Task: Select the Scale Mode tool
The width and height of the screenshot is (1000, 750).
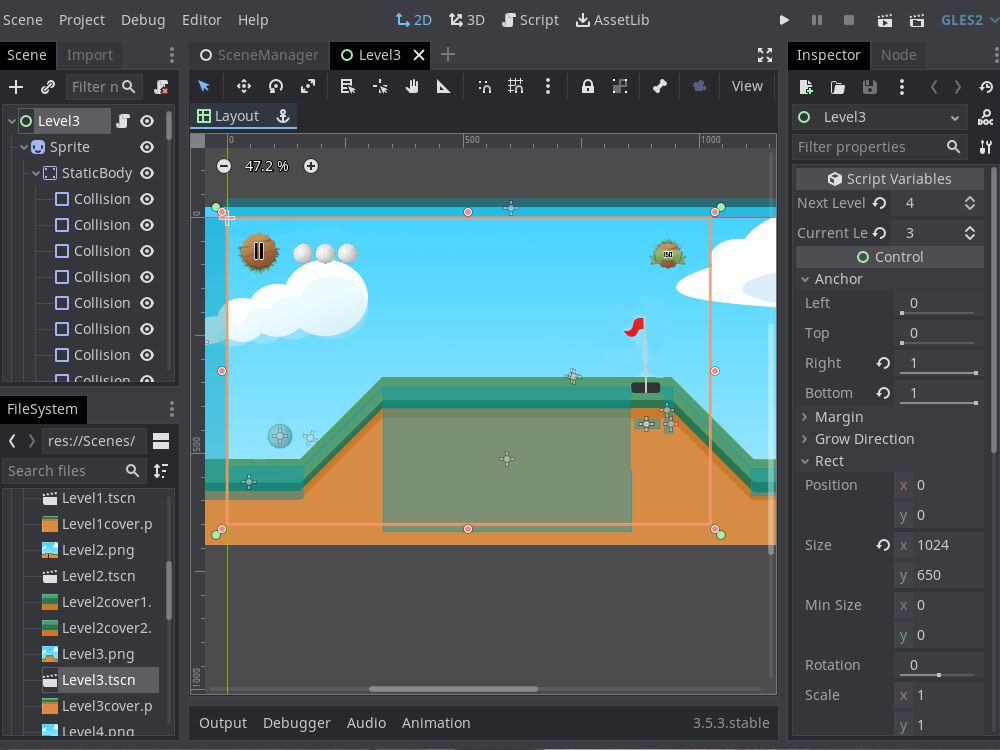Action: [x=308, y=86]
